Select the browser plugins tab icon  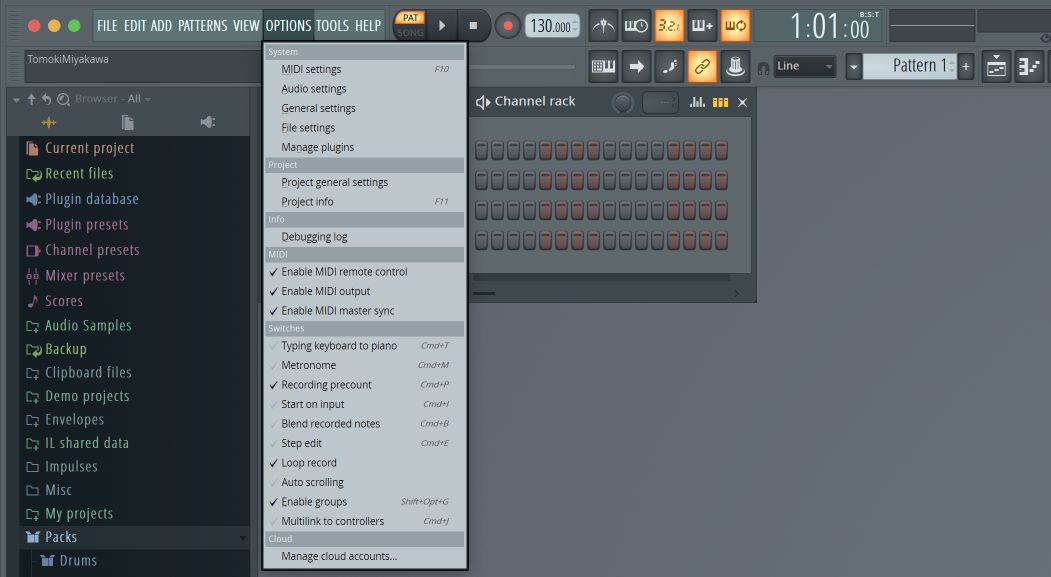pyautogui.click(x=208, y=122)
